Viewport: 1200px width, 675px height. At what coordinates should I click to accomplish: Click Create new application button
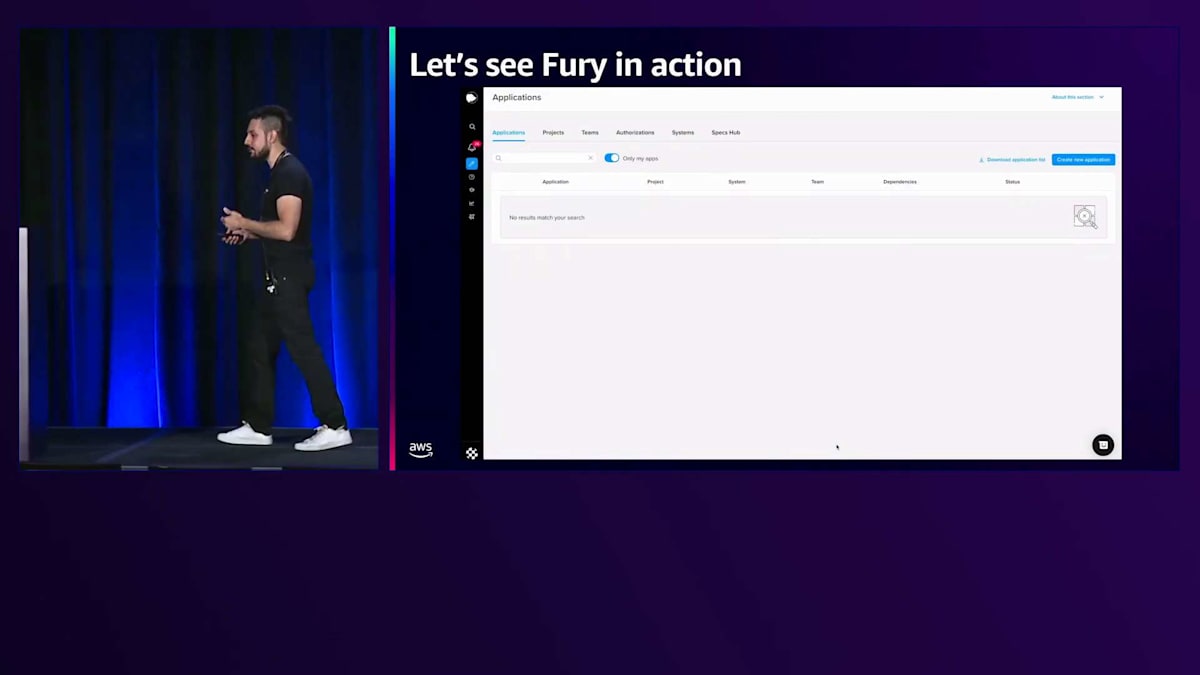pos(1083,159)
